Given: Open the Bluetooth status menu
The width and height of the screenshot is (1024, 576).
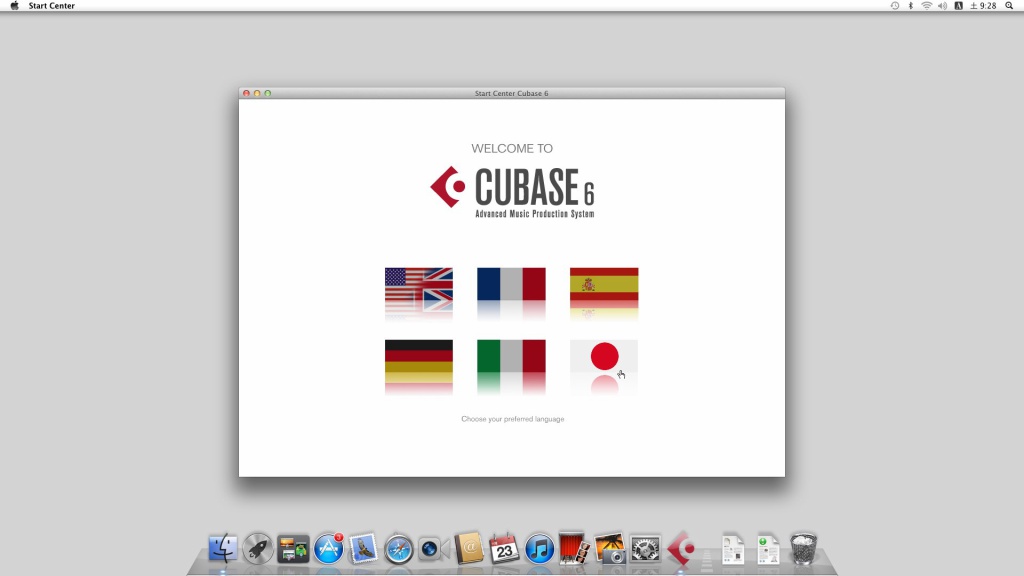Looking at the screenshot, I should pos(911,6).
